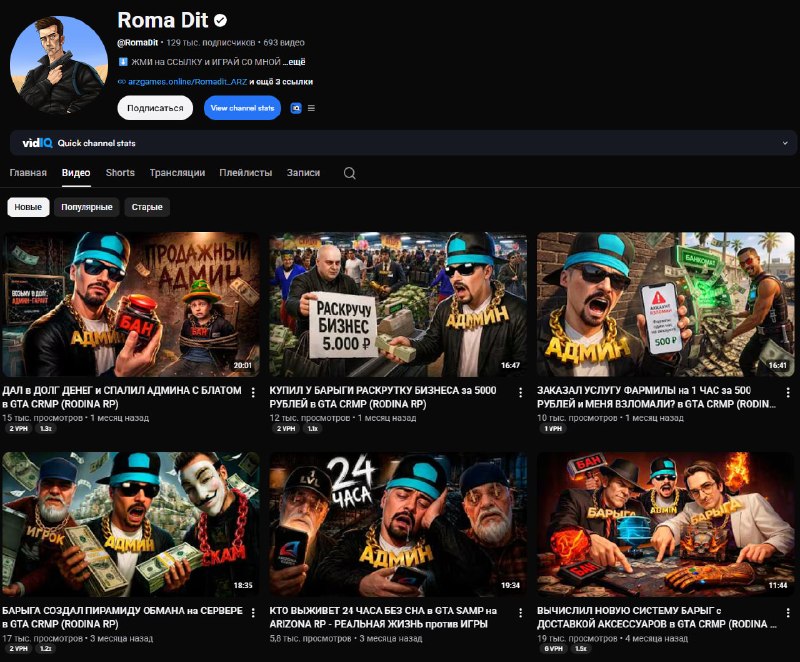Click the vidIQ logo in Quick channel stats bar
The image size is (800, 662).
pyautogui.click(x=37, y=143)
